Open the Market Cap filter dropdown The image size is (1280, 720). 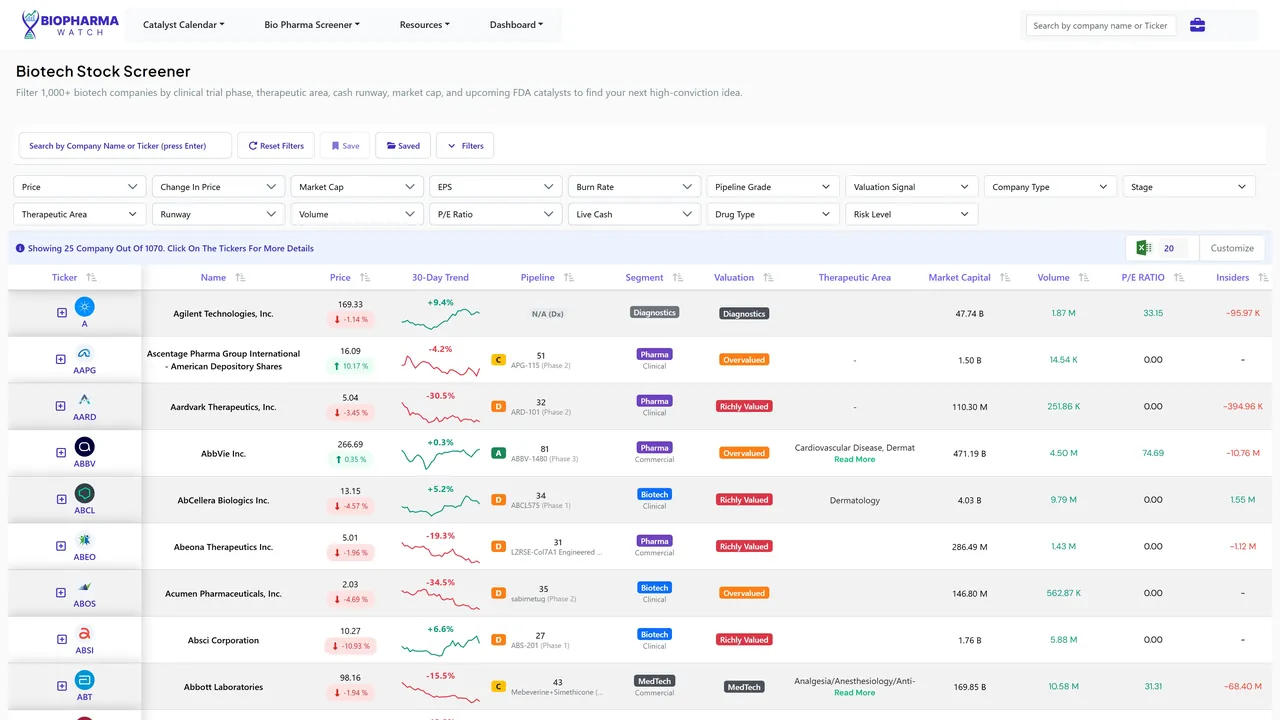coord(357,187)
